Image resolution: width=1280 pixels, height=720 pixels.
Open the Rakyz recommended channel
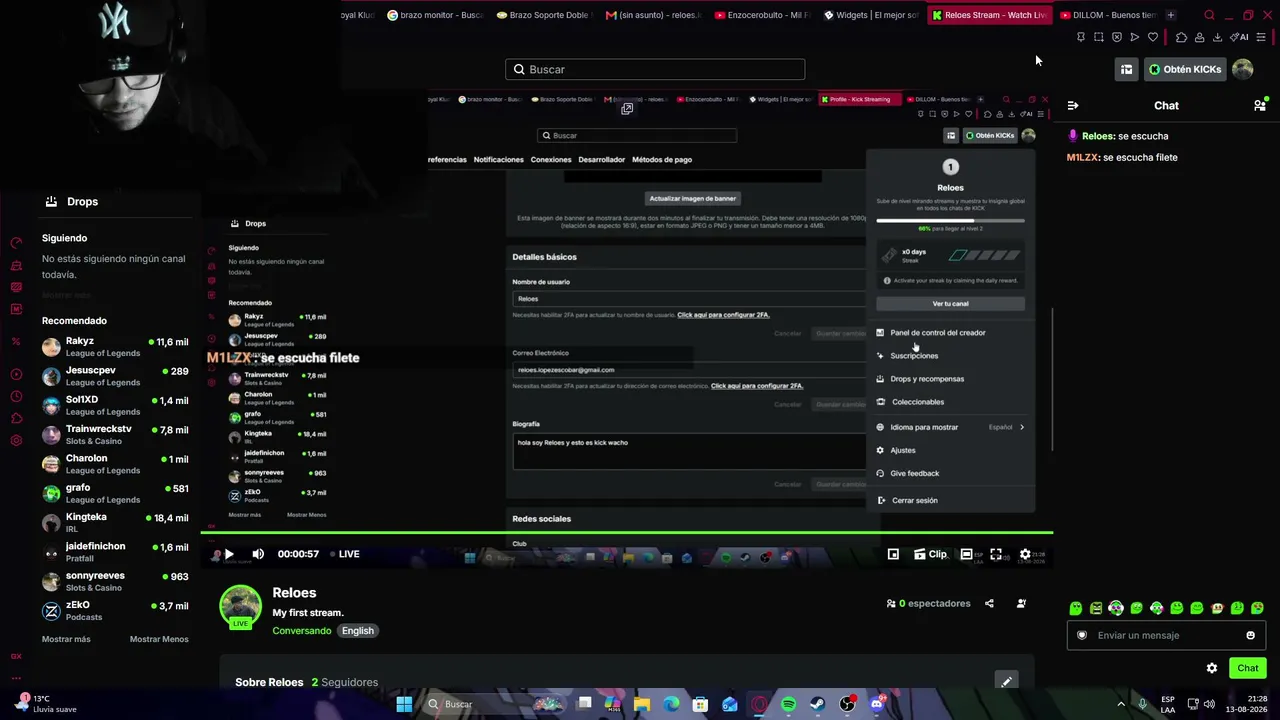click(115, 347)
